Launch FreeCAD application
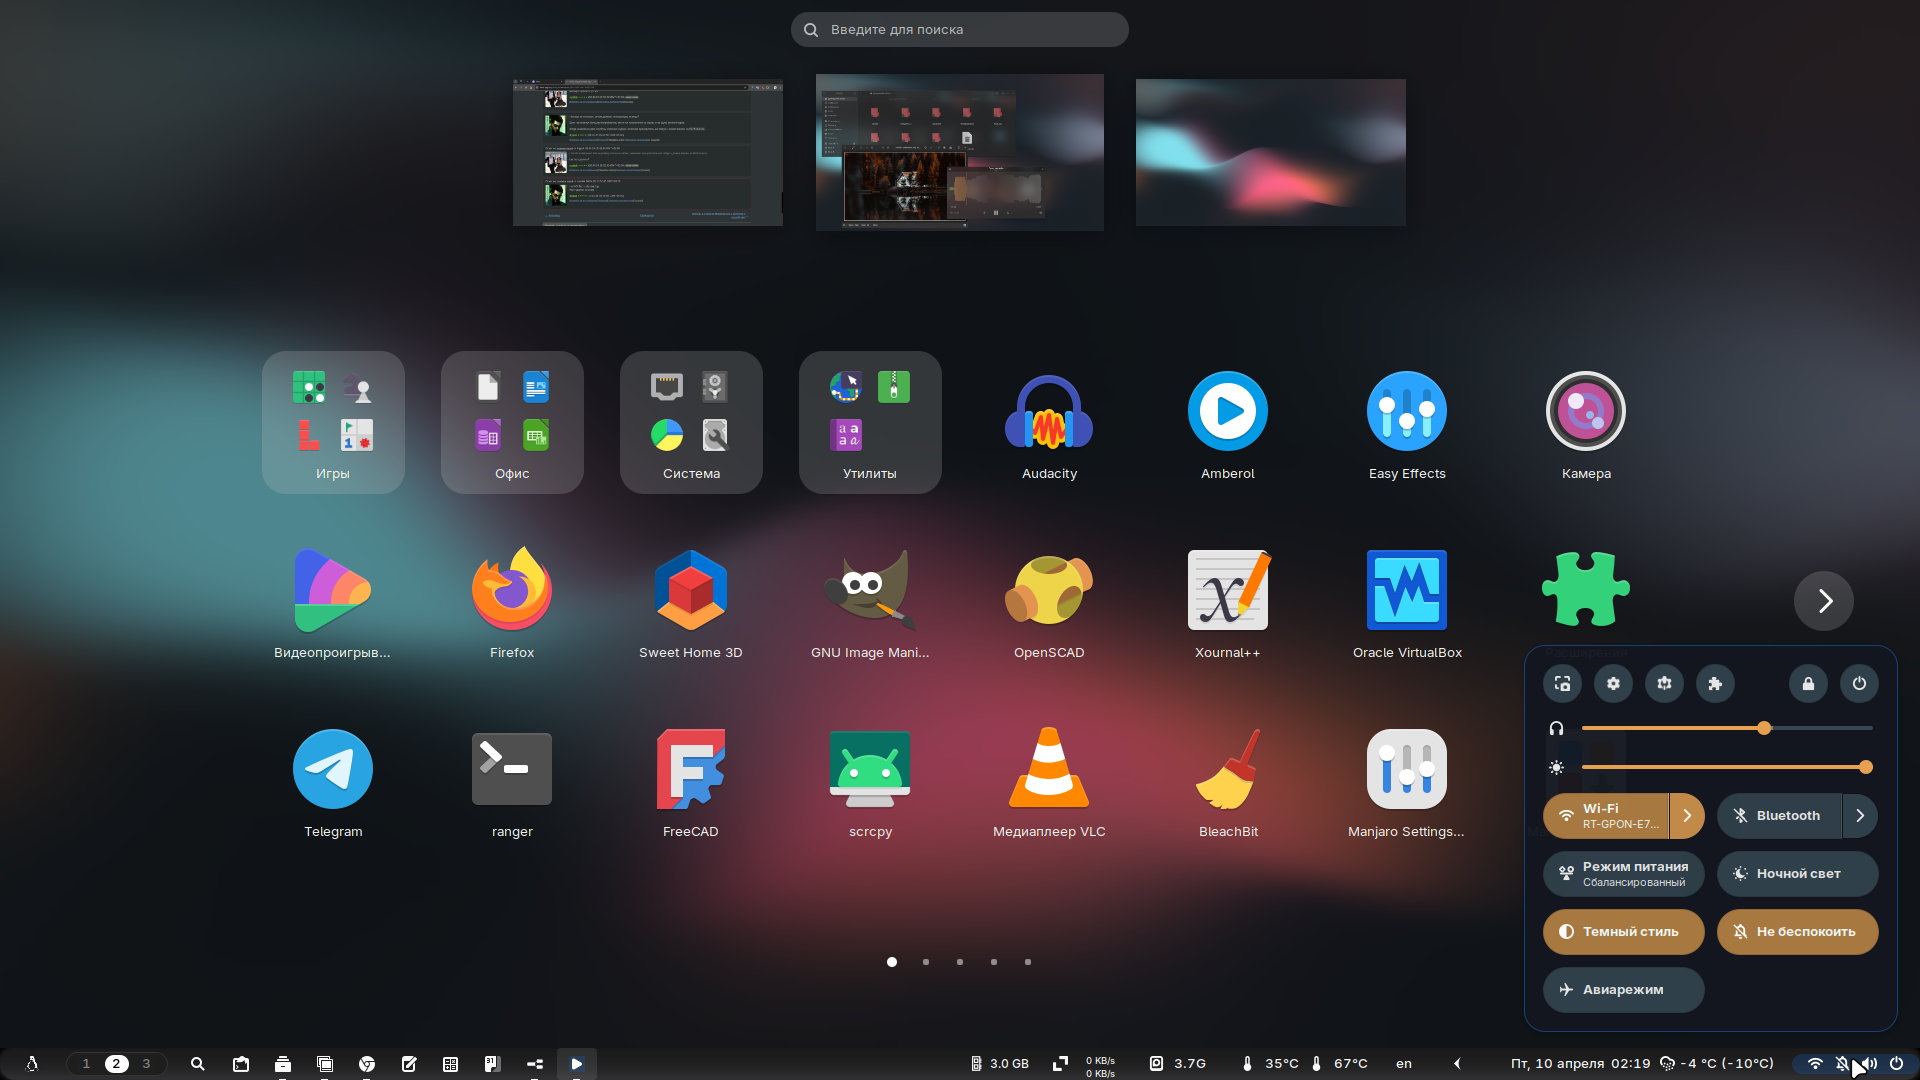This screenshot has width=1920, height=1080. pyautogui.click(x=691, y=769)
